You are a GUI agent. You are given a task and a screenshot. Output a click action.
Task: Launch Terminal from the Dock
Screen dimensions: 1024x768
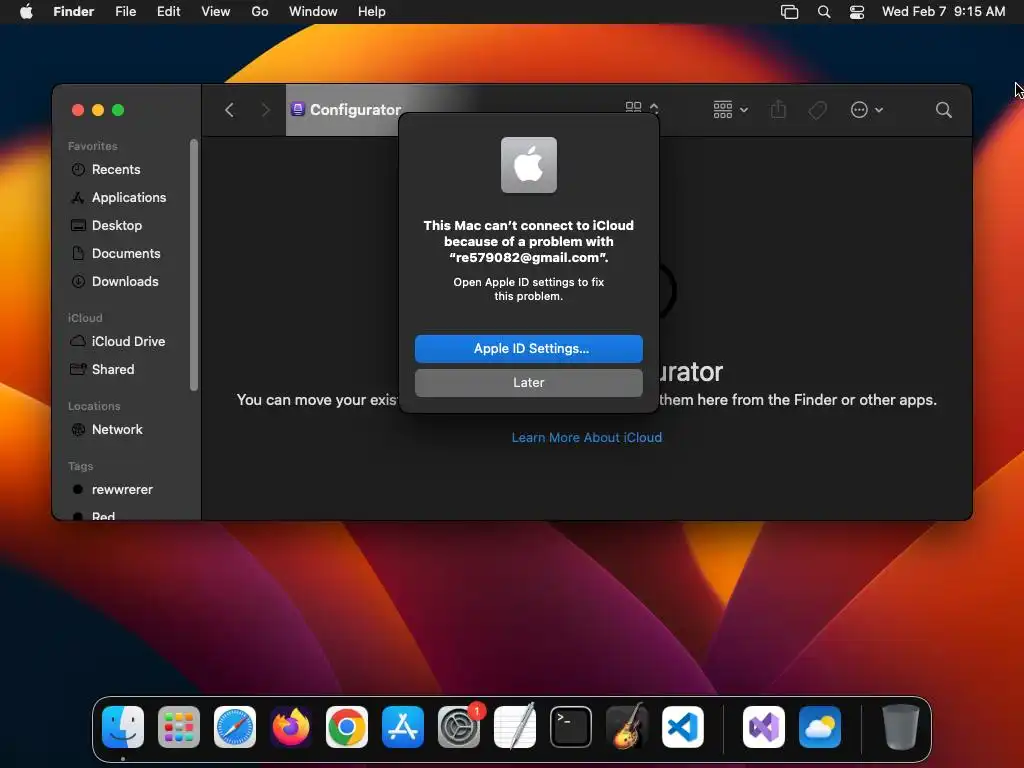click(571, 727)
